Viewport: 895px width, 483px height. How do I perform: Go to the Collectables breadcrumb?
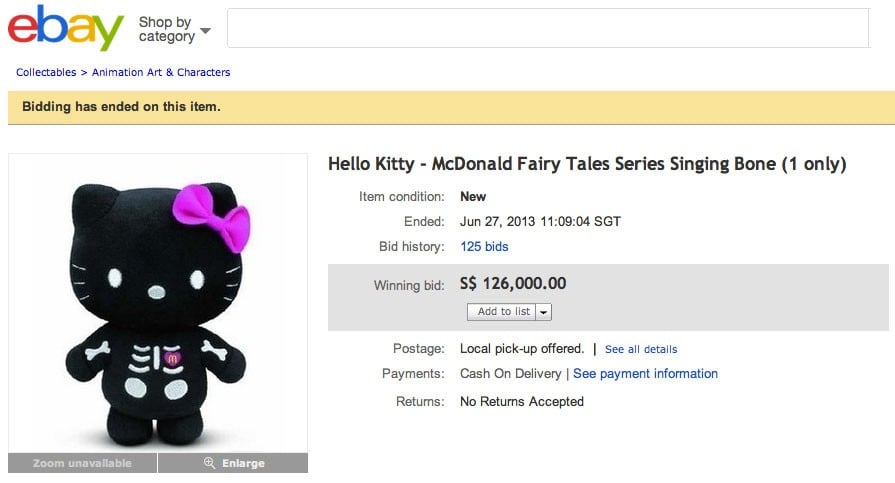46,72
